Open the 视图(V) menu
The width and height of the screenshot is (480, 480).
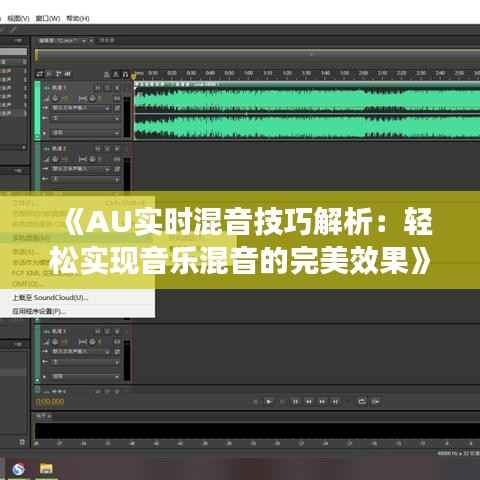click(18, 18)
